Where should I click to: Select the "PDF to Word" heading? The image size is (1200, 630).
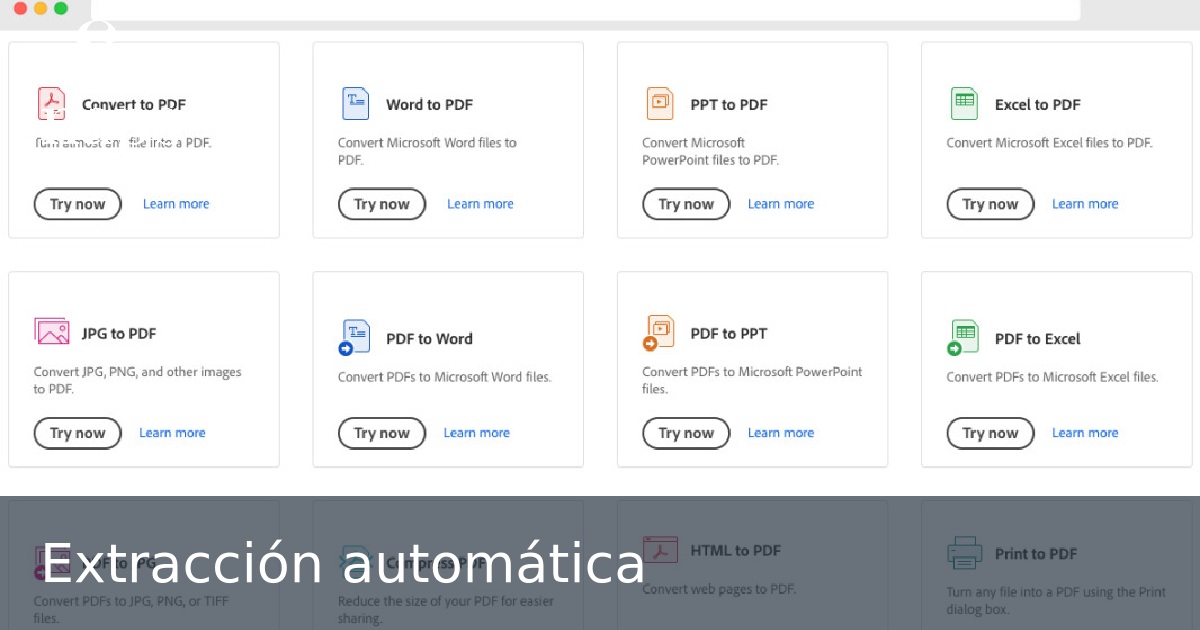(x=430, y=338)
